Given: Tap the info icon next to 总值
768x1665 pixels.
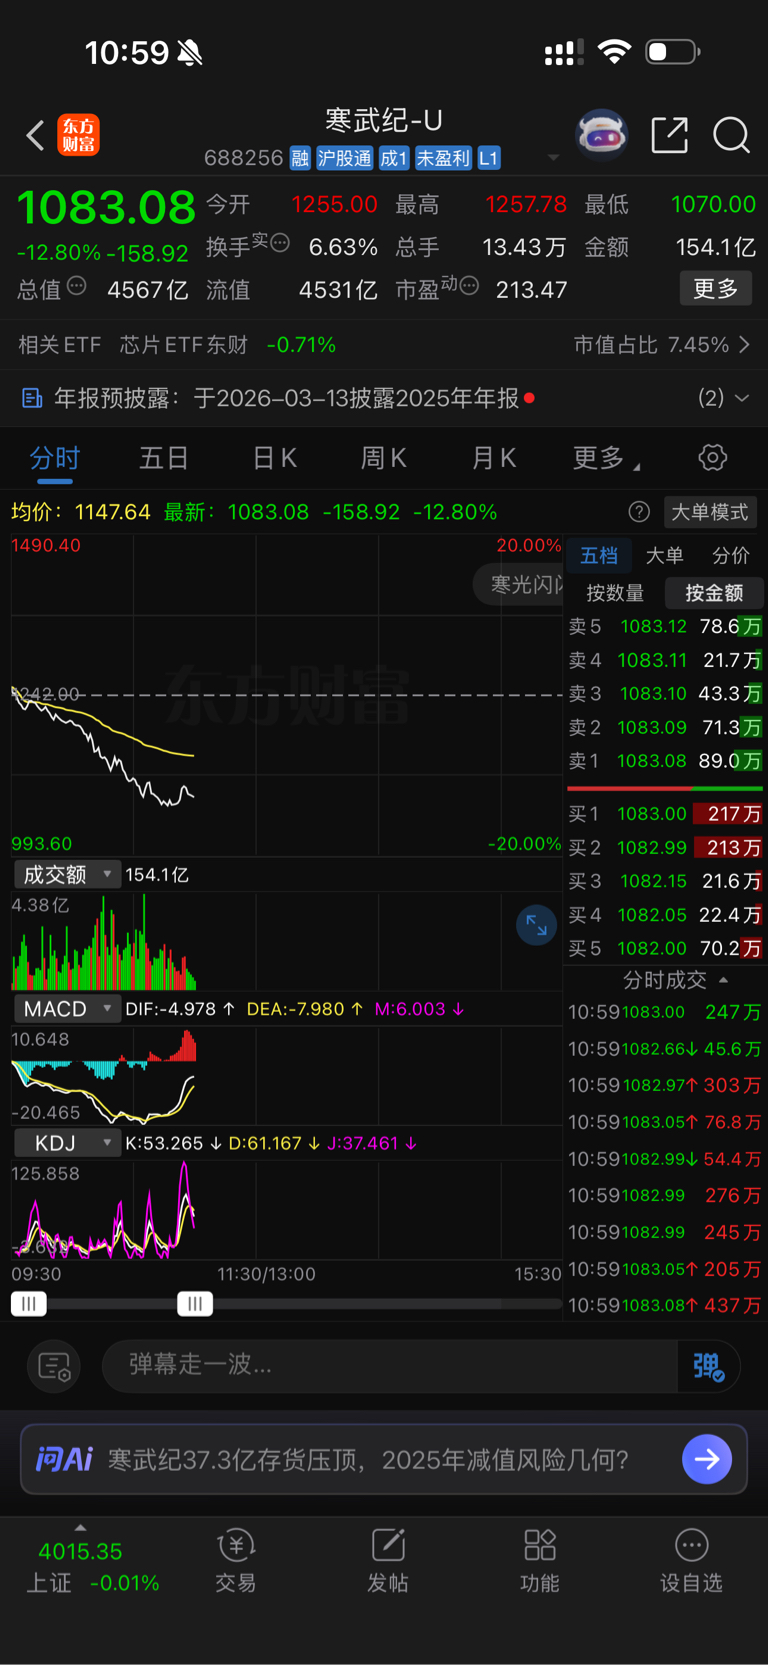Looking at the screenshot, I should point(76,286).
